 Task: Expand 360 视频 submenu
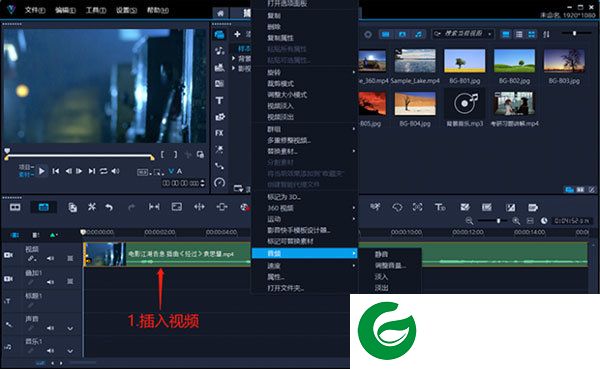pyautogui.click(x=304, y=208)
